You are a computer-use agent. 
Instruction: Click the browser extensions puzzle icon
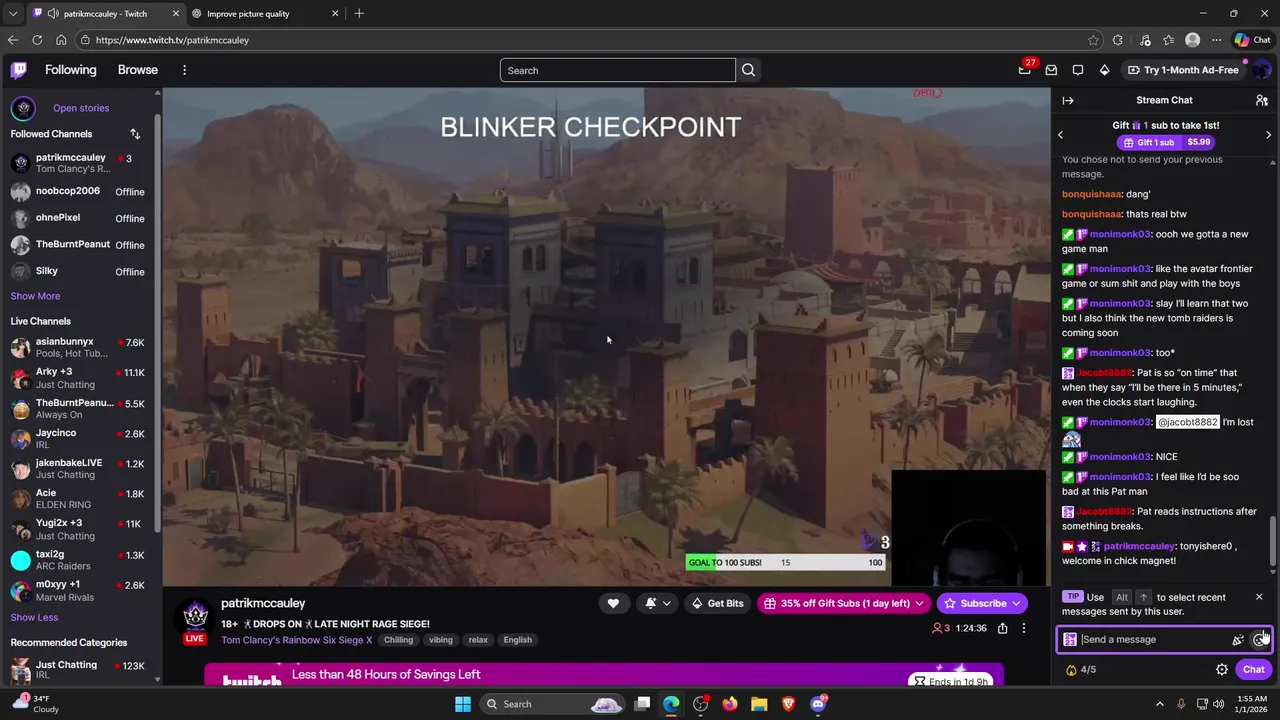(1118, 40)
